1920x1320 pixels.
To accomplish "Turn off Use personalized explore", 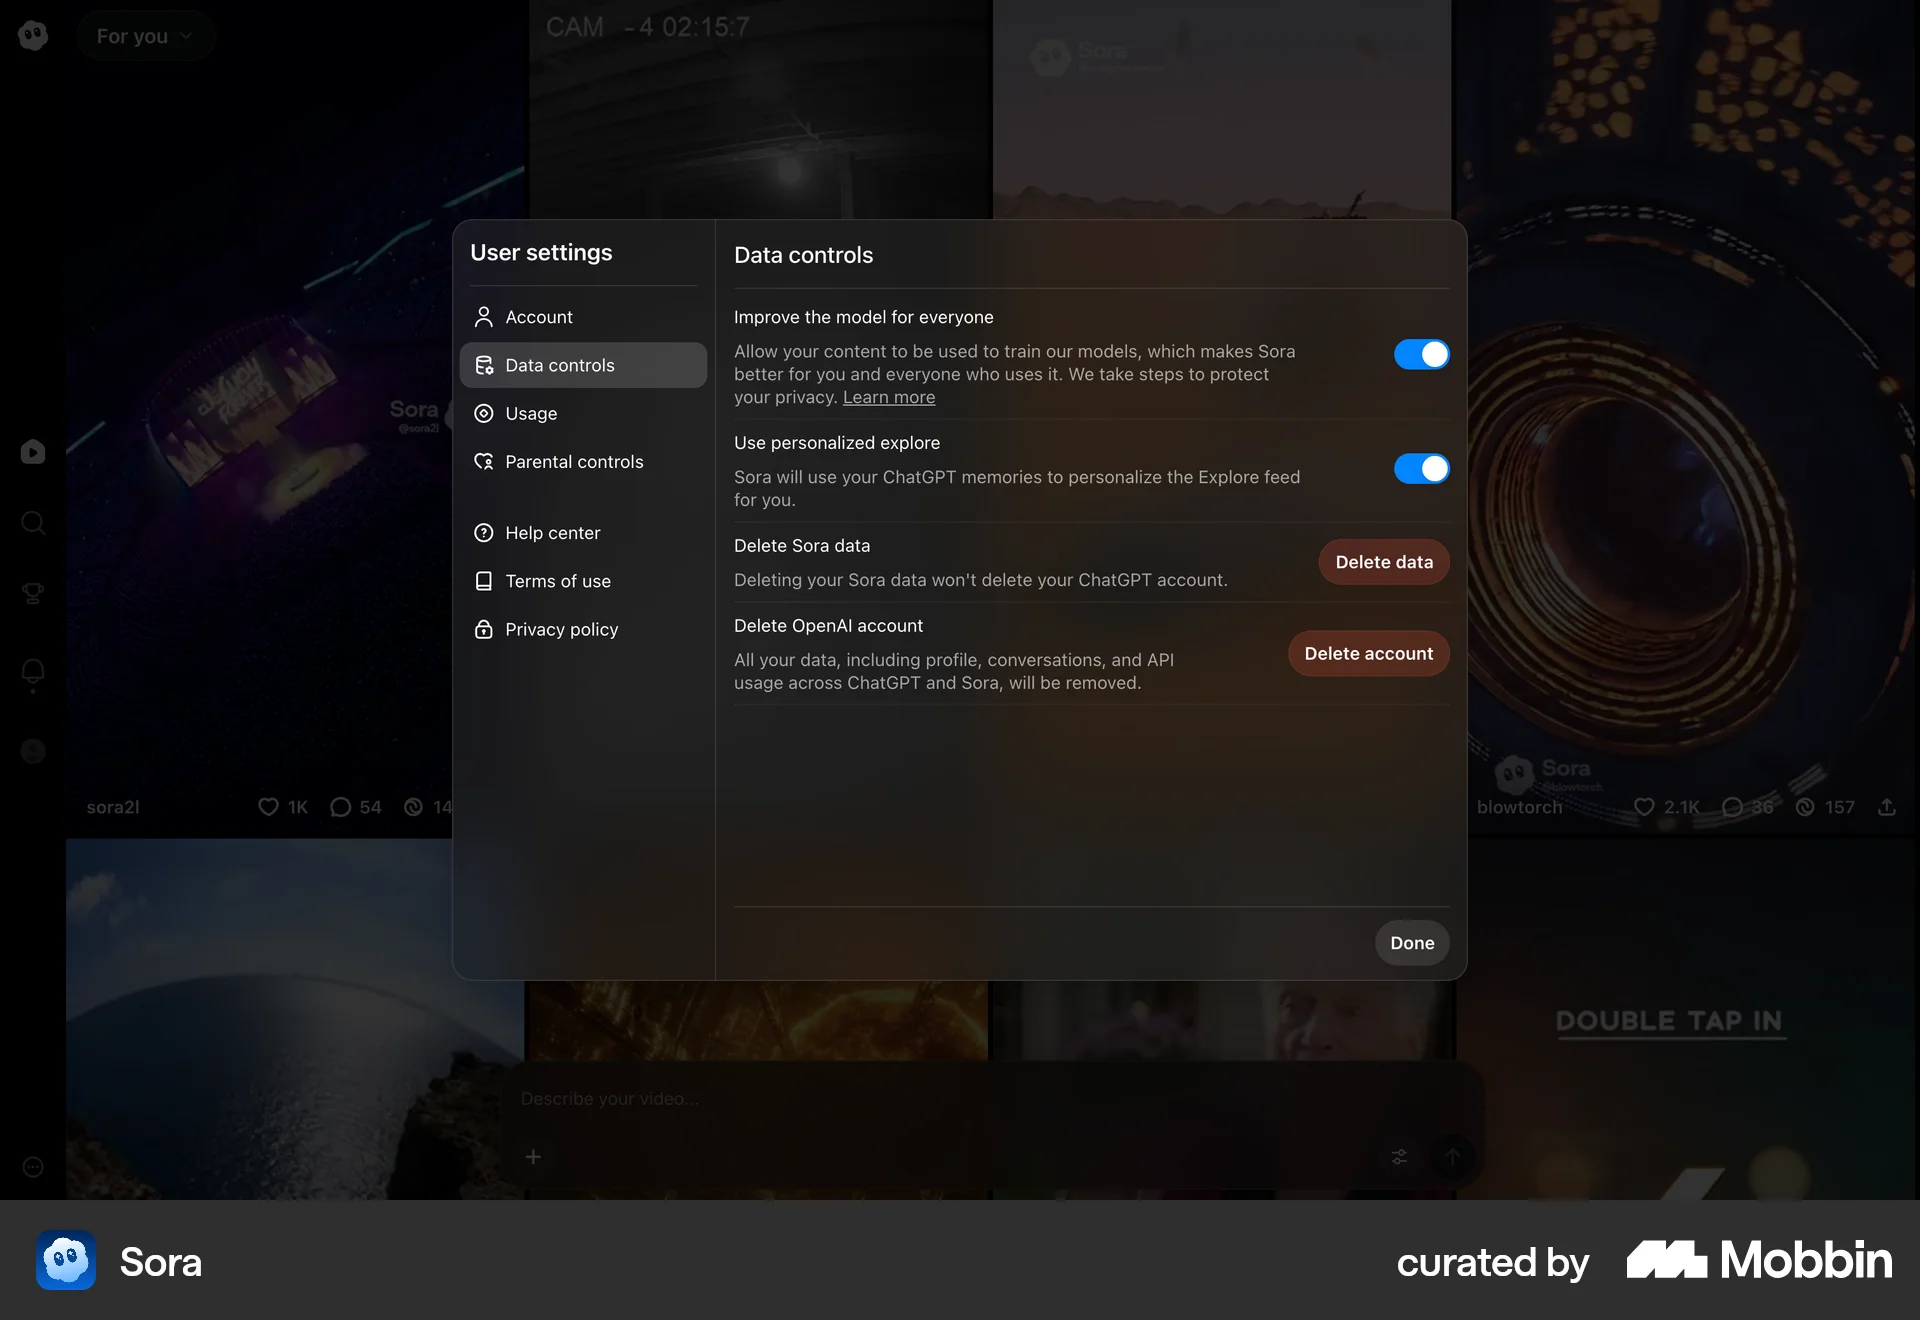I will point(1421,468).
